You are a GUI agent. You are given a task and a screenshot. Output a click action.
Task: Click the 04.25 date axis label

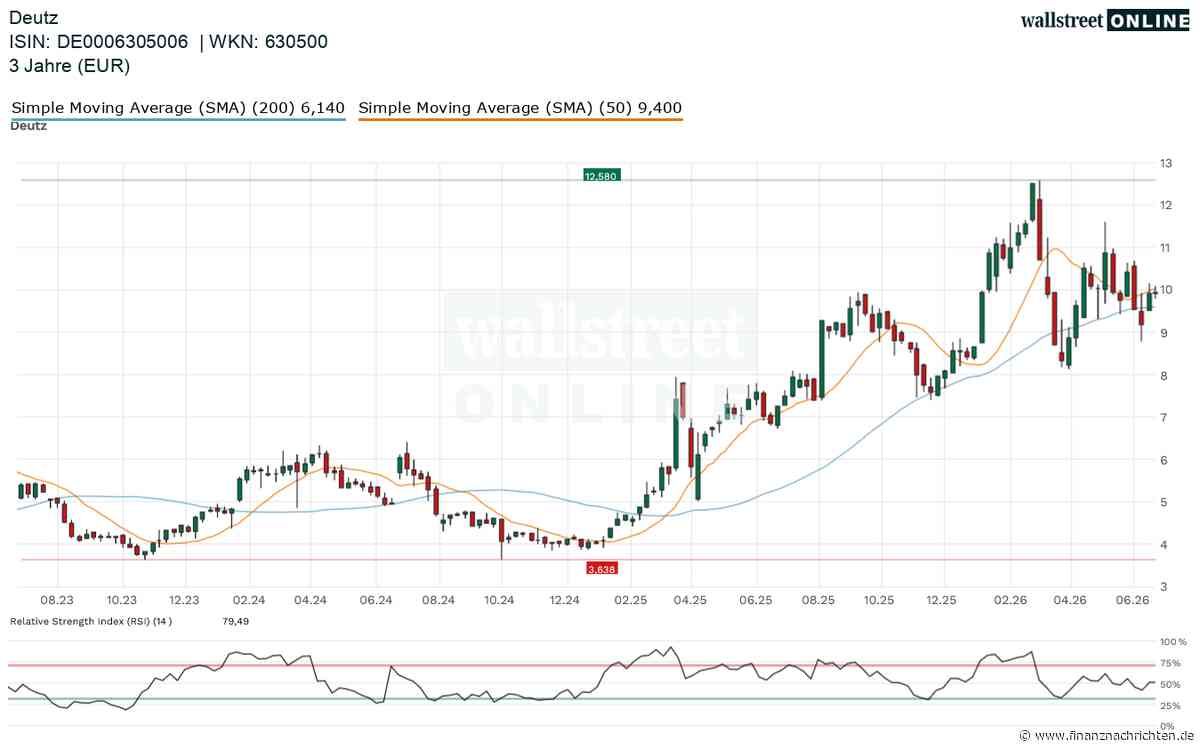pos(691,600)
